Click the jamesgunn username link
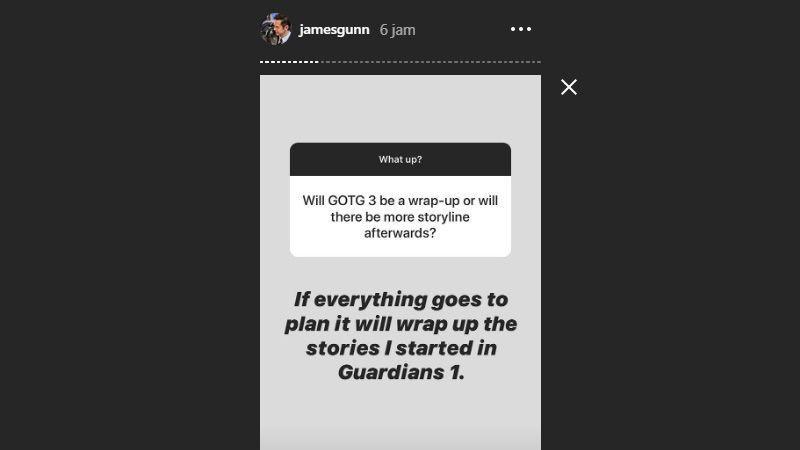The width and height of the screenshot is (800, 450). 334,30
